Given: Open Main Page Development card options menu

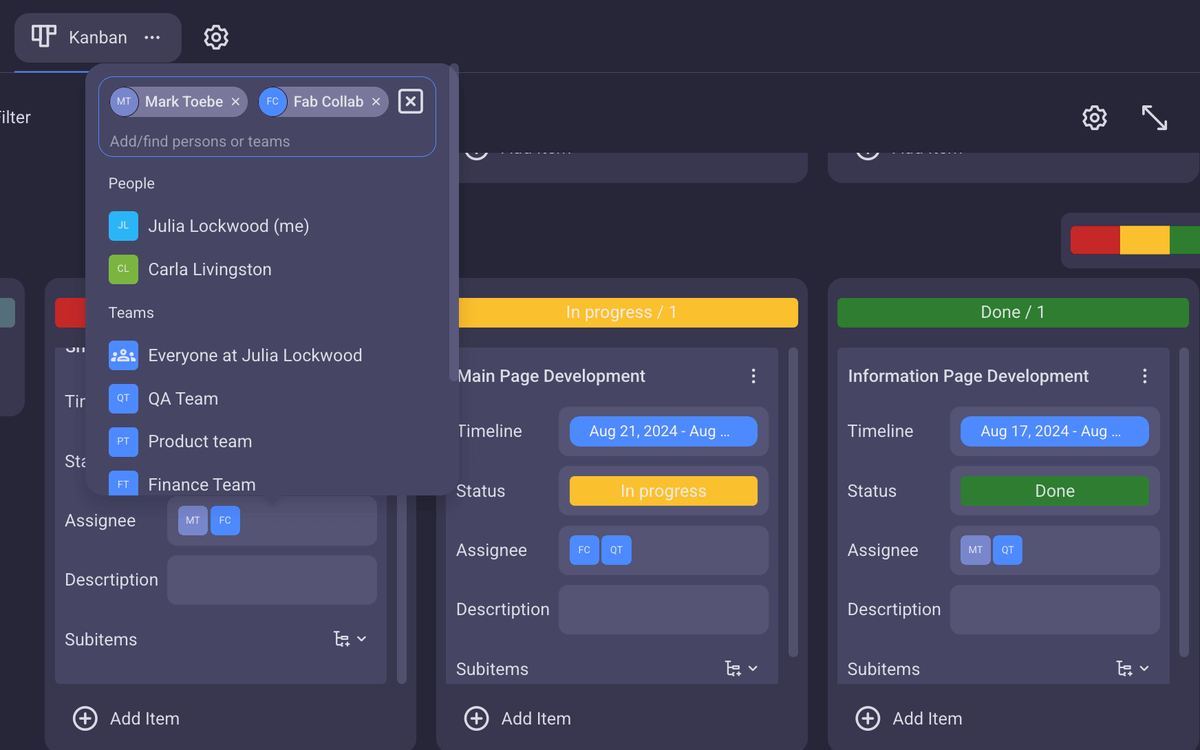Looking at the screenshot, I should (x=753, y=376).
